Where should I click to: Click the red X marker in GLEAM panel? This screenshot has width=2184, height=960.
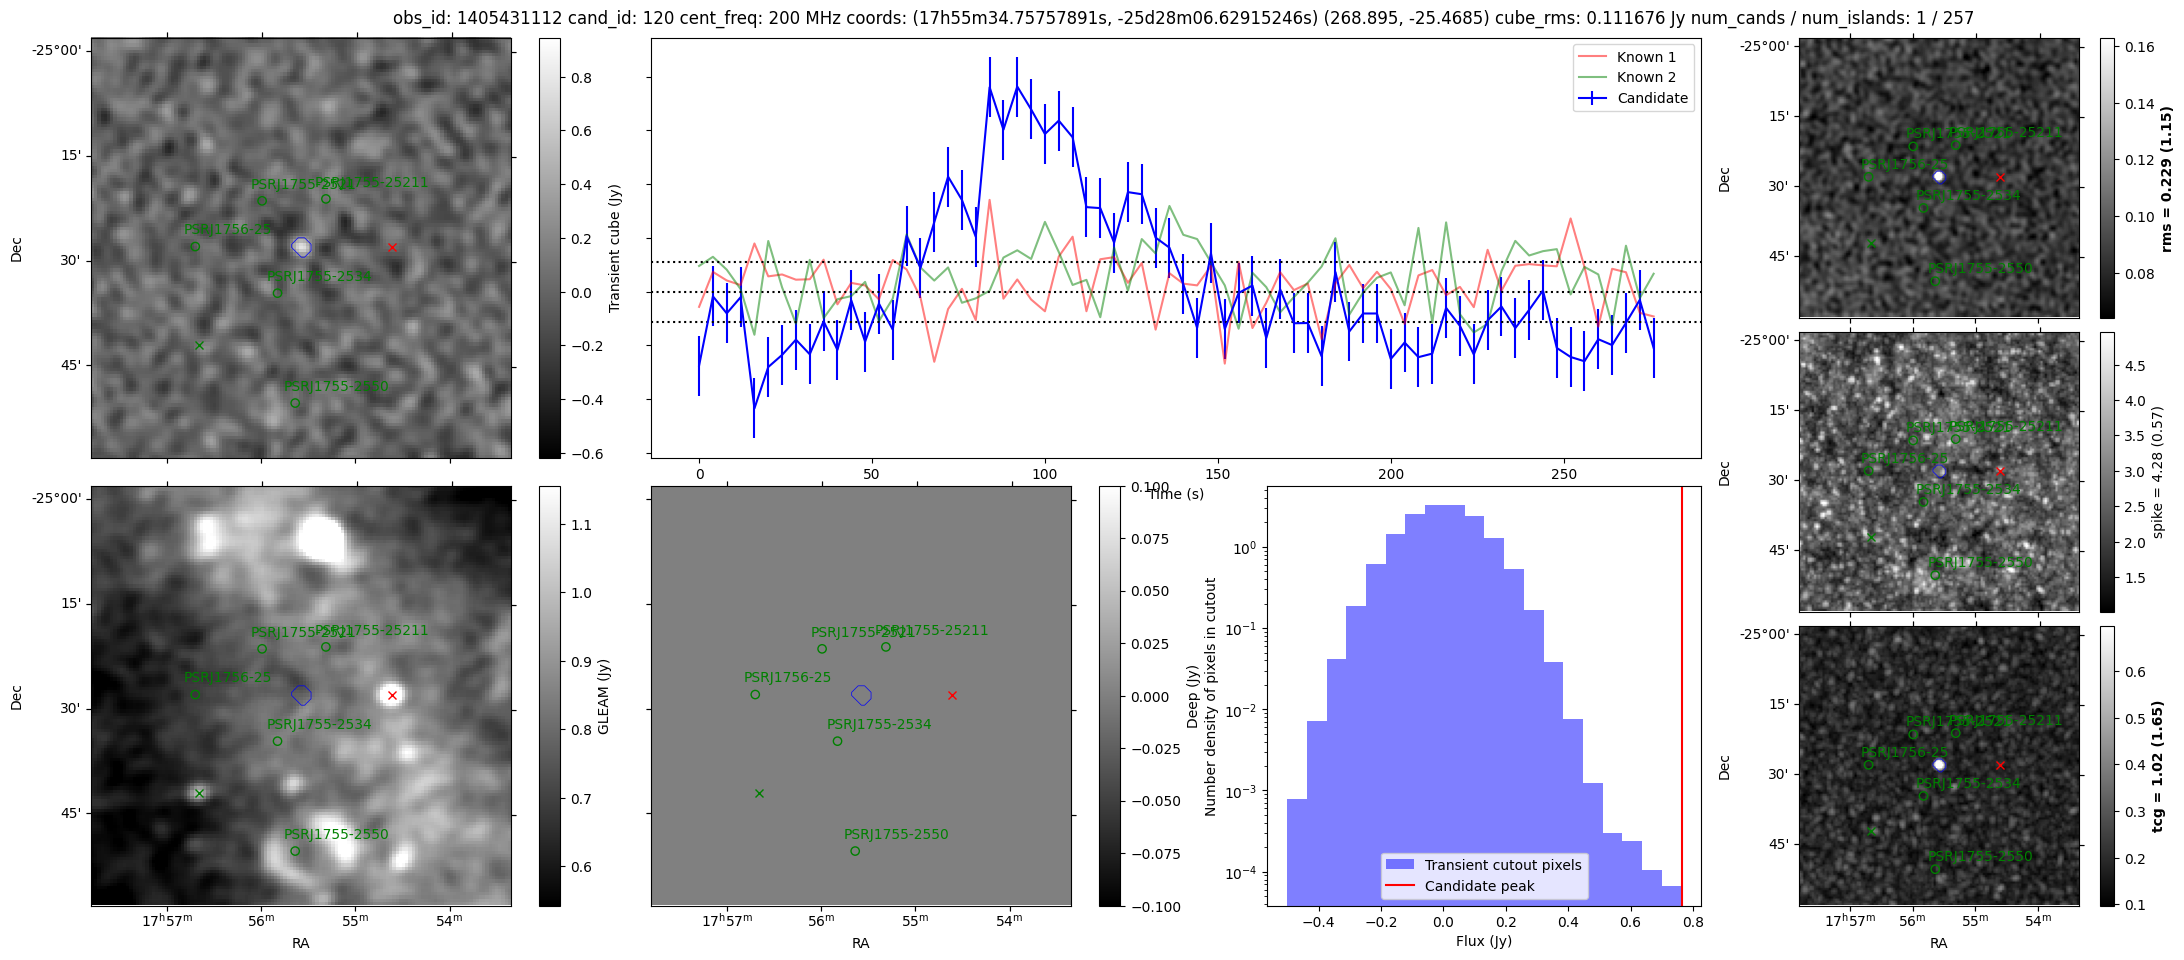tap(392, 695)
